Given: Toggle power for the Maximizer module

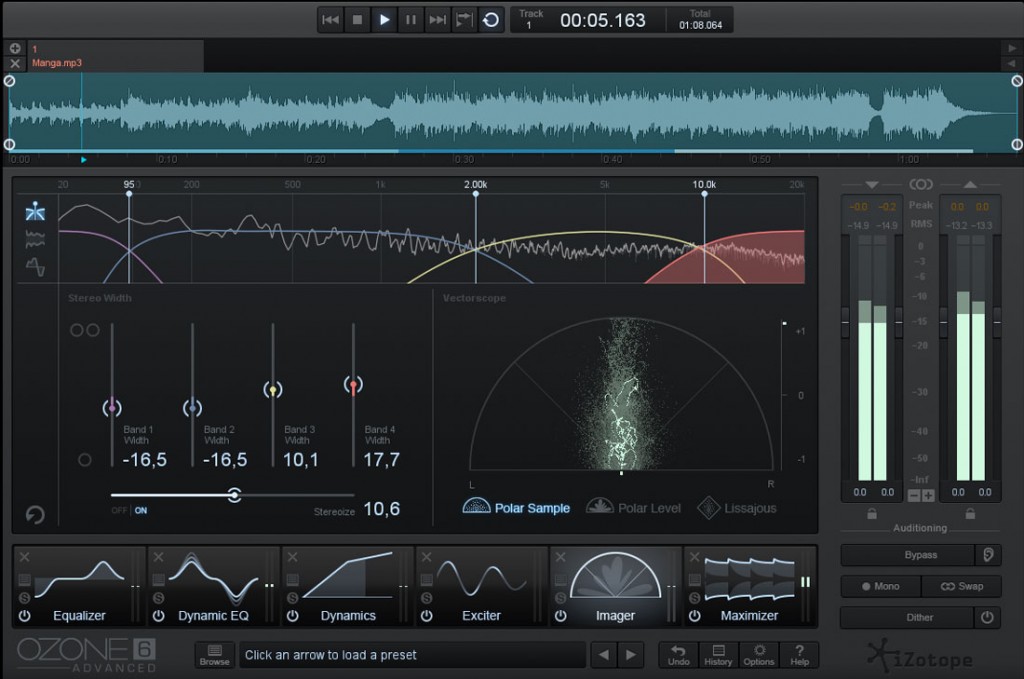Looking at the screenshot, I should [x=694, y=616].
